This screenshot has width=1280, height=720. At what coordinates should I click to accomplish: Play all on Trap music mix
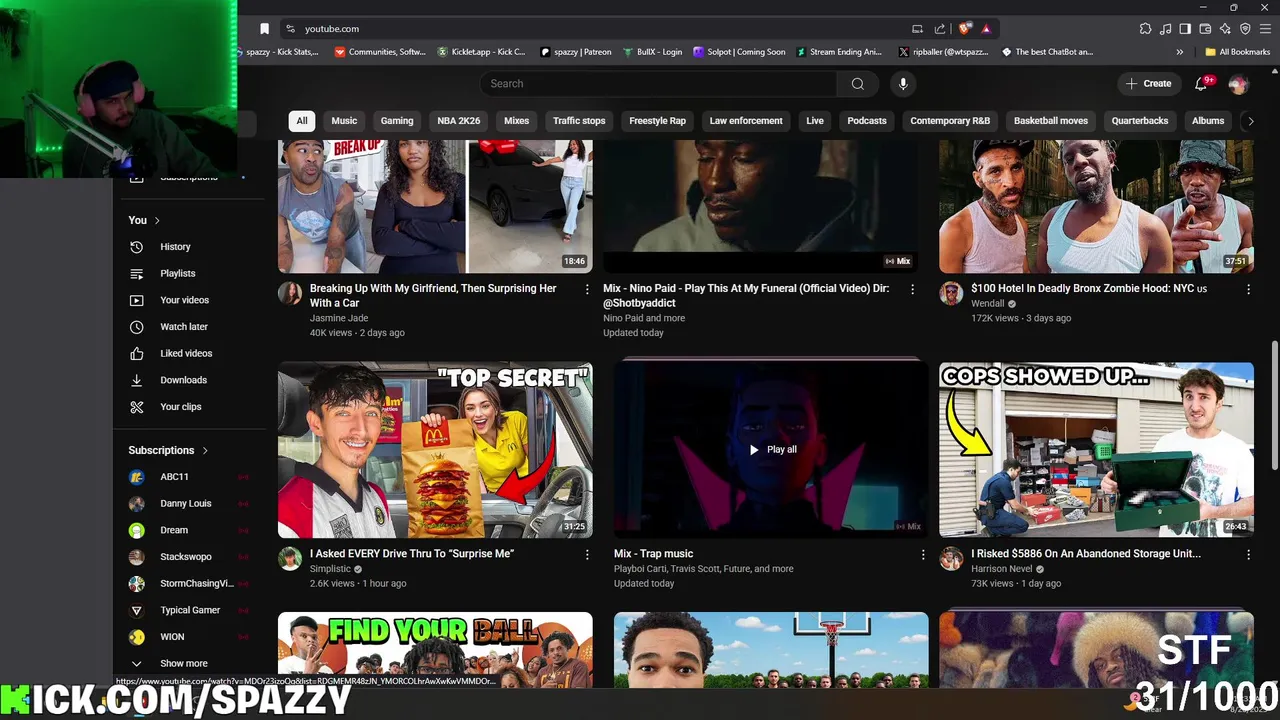click(773, 450)
